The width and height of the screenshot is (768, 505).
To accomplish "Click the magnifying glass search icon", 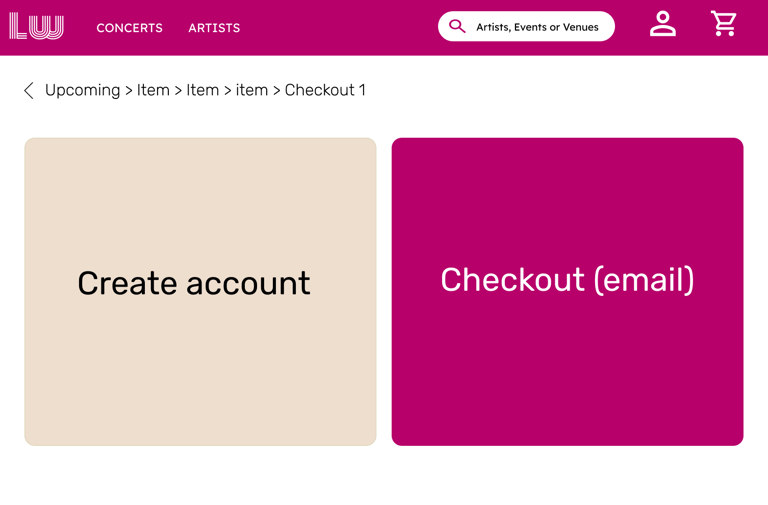I will point(457,27).
